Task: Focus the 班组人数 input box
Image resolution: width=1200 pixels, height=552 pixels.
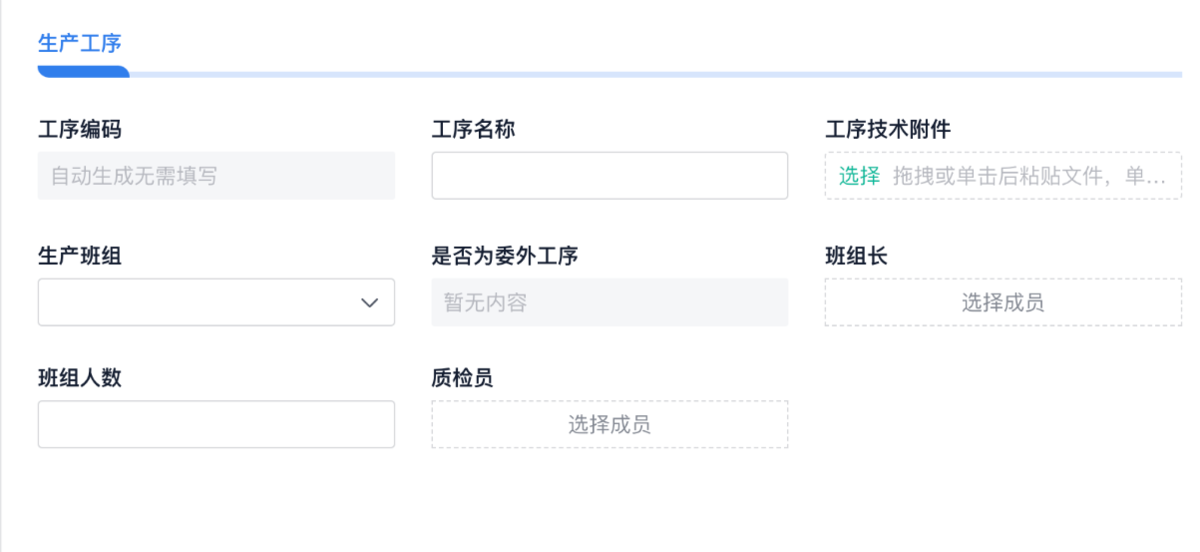Action: [x=216, y=425]
